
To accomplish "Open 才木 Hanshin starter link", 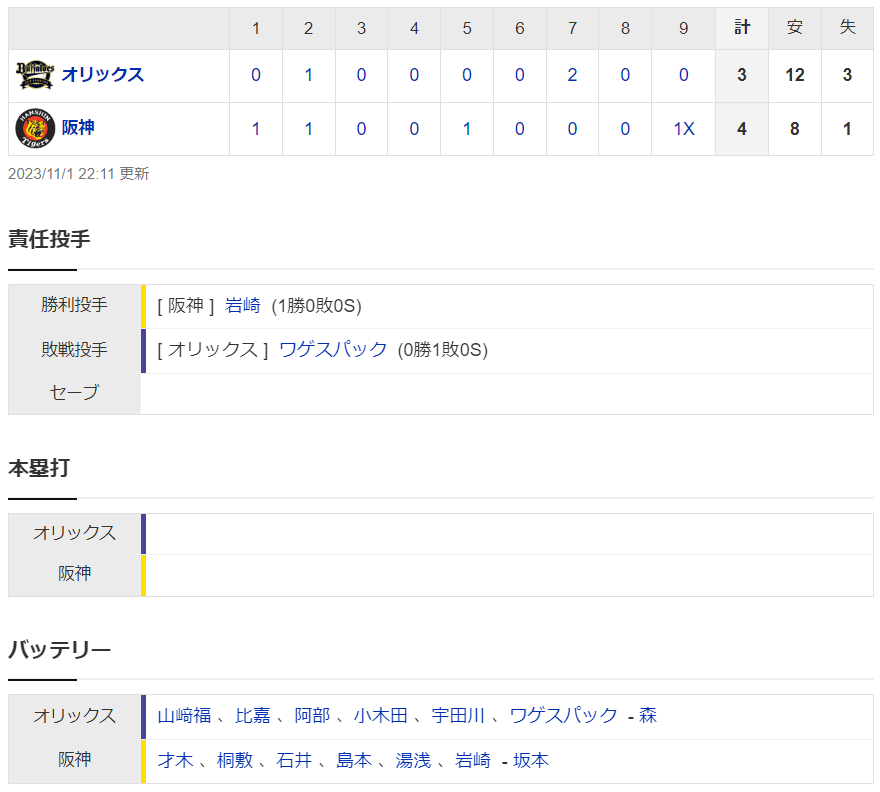I will pos(175,761).
